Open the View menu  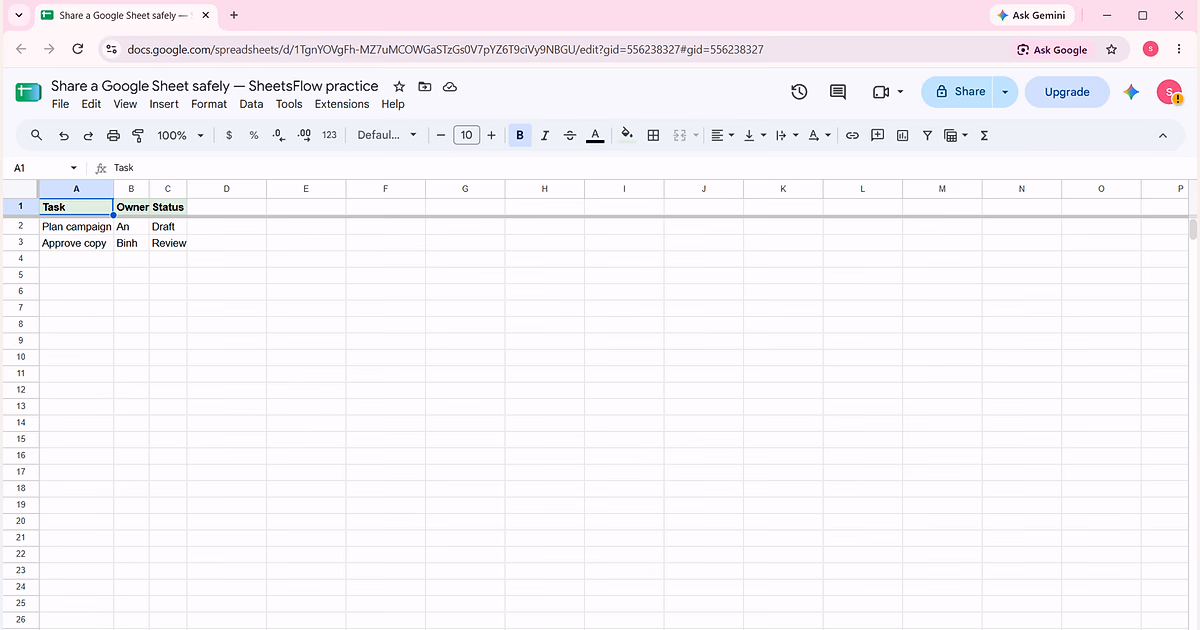pos(125,104)
